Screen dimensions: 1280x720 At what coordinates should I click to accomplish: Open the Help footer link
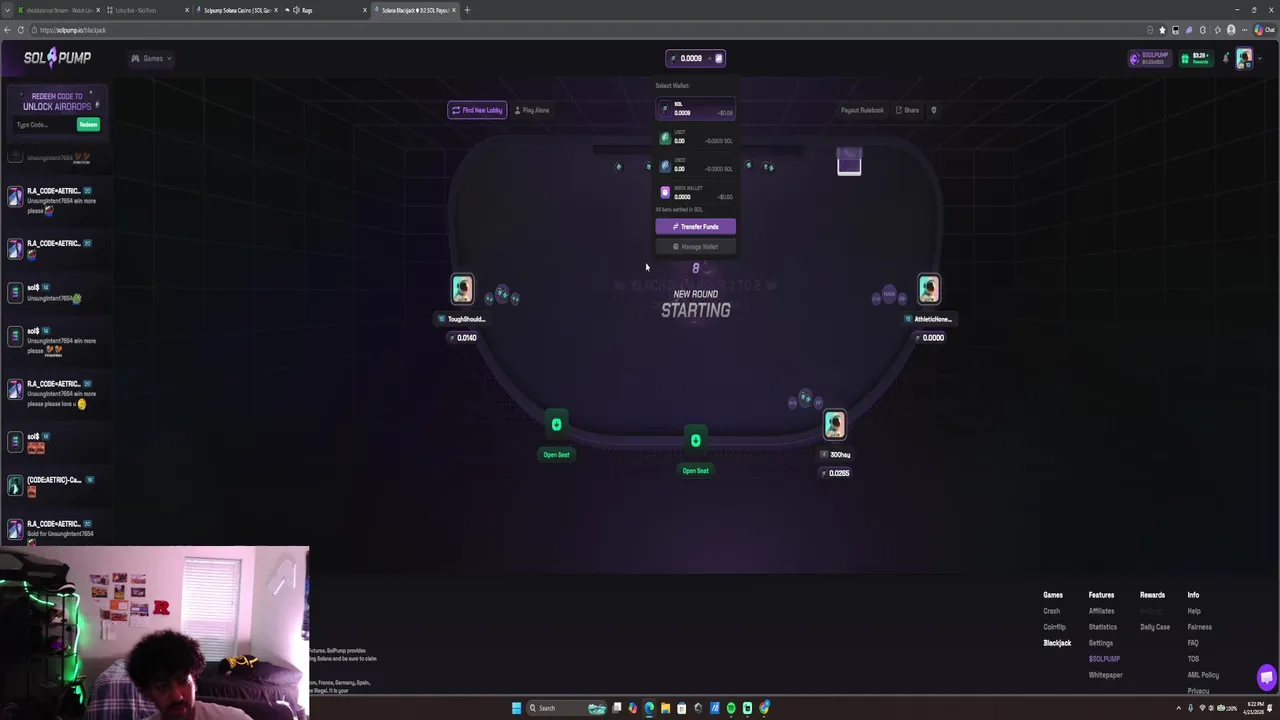click(x=1193, y=611)
